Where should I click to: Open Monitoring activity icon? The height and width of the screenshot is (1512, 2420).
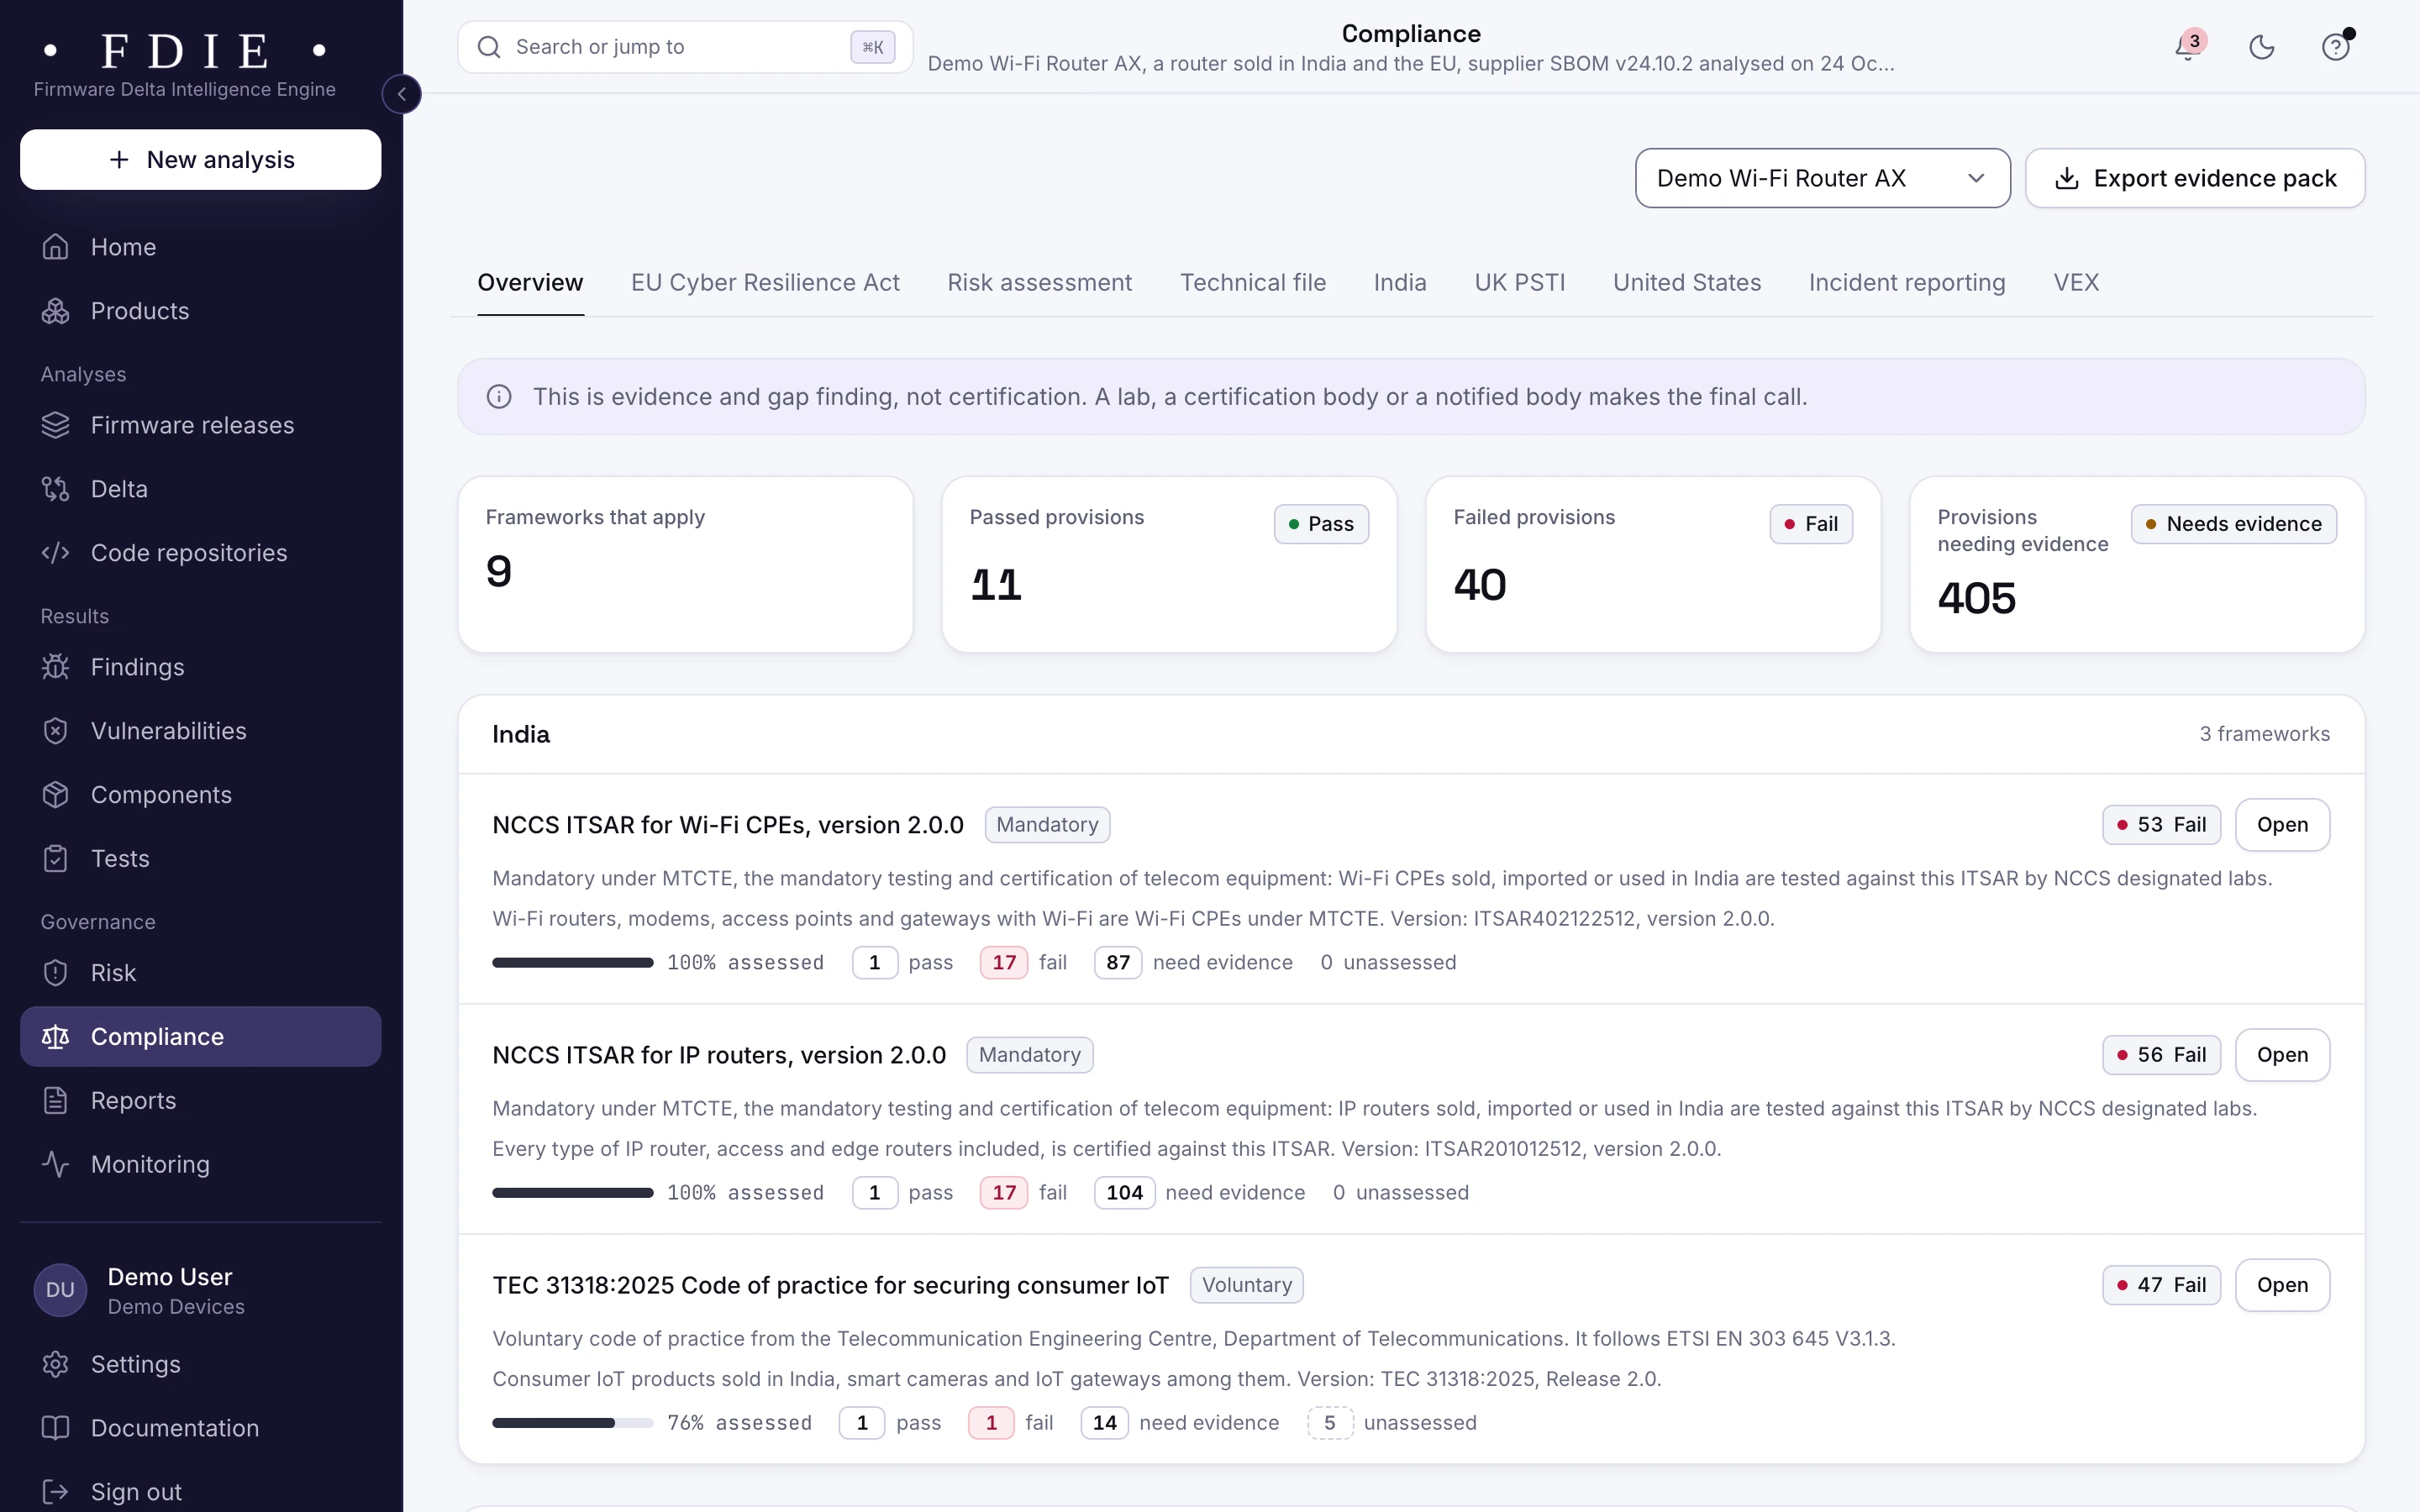tap(56, 1164)
